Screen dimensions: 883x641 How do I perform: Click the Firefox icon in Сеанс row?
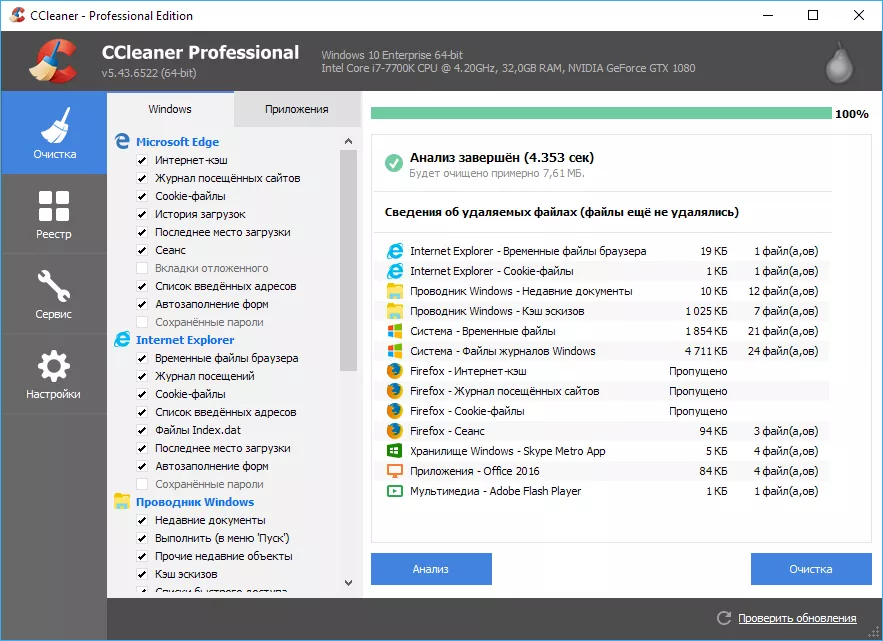(x=394, y=431)
